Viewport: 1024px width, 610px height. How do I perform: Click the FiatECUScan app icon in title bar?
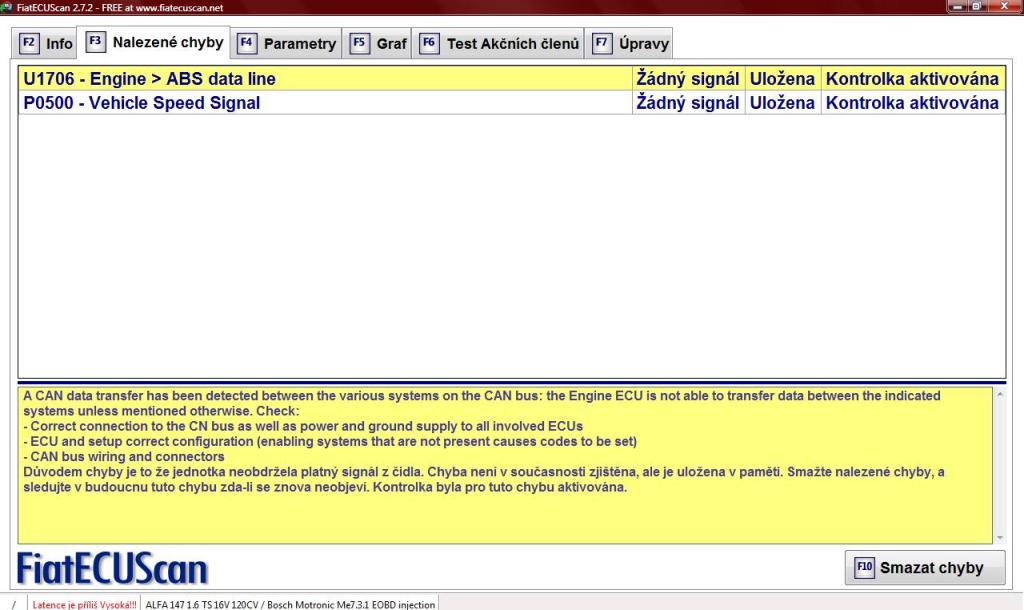pyautogui.click(x=8, y=7)
